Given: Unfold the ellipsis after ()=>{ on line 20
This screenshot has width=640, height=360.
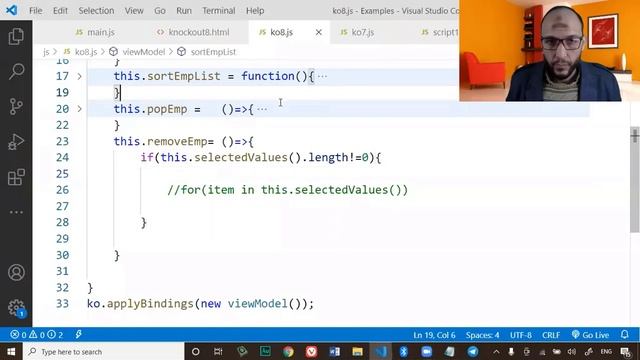Looking at the screenshot, I should (262, 109).
